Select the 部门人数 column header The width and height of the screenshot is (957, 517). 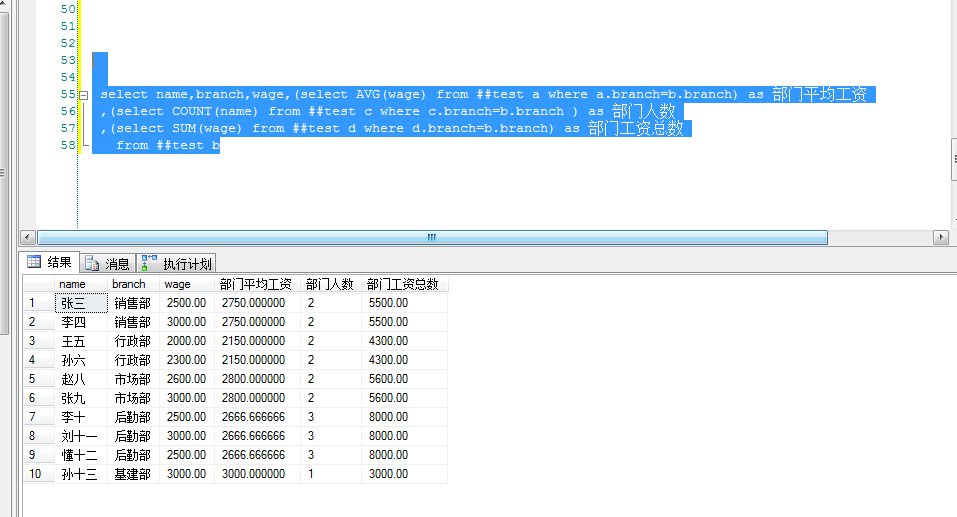(331, 284)
